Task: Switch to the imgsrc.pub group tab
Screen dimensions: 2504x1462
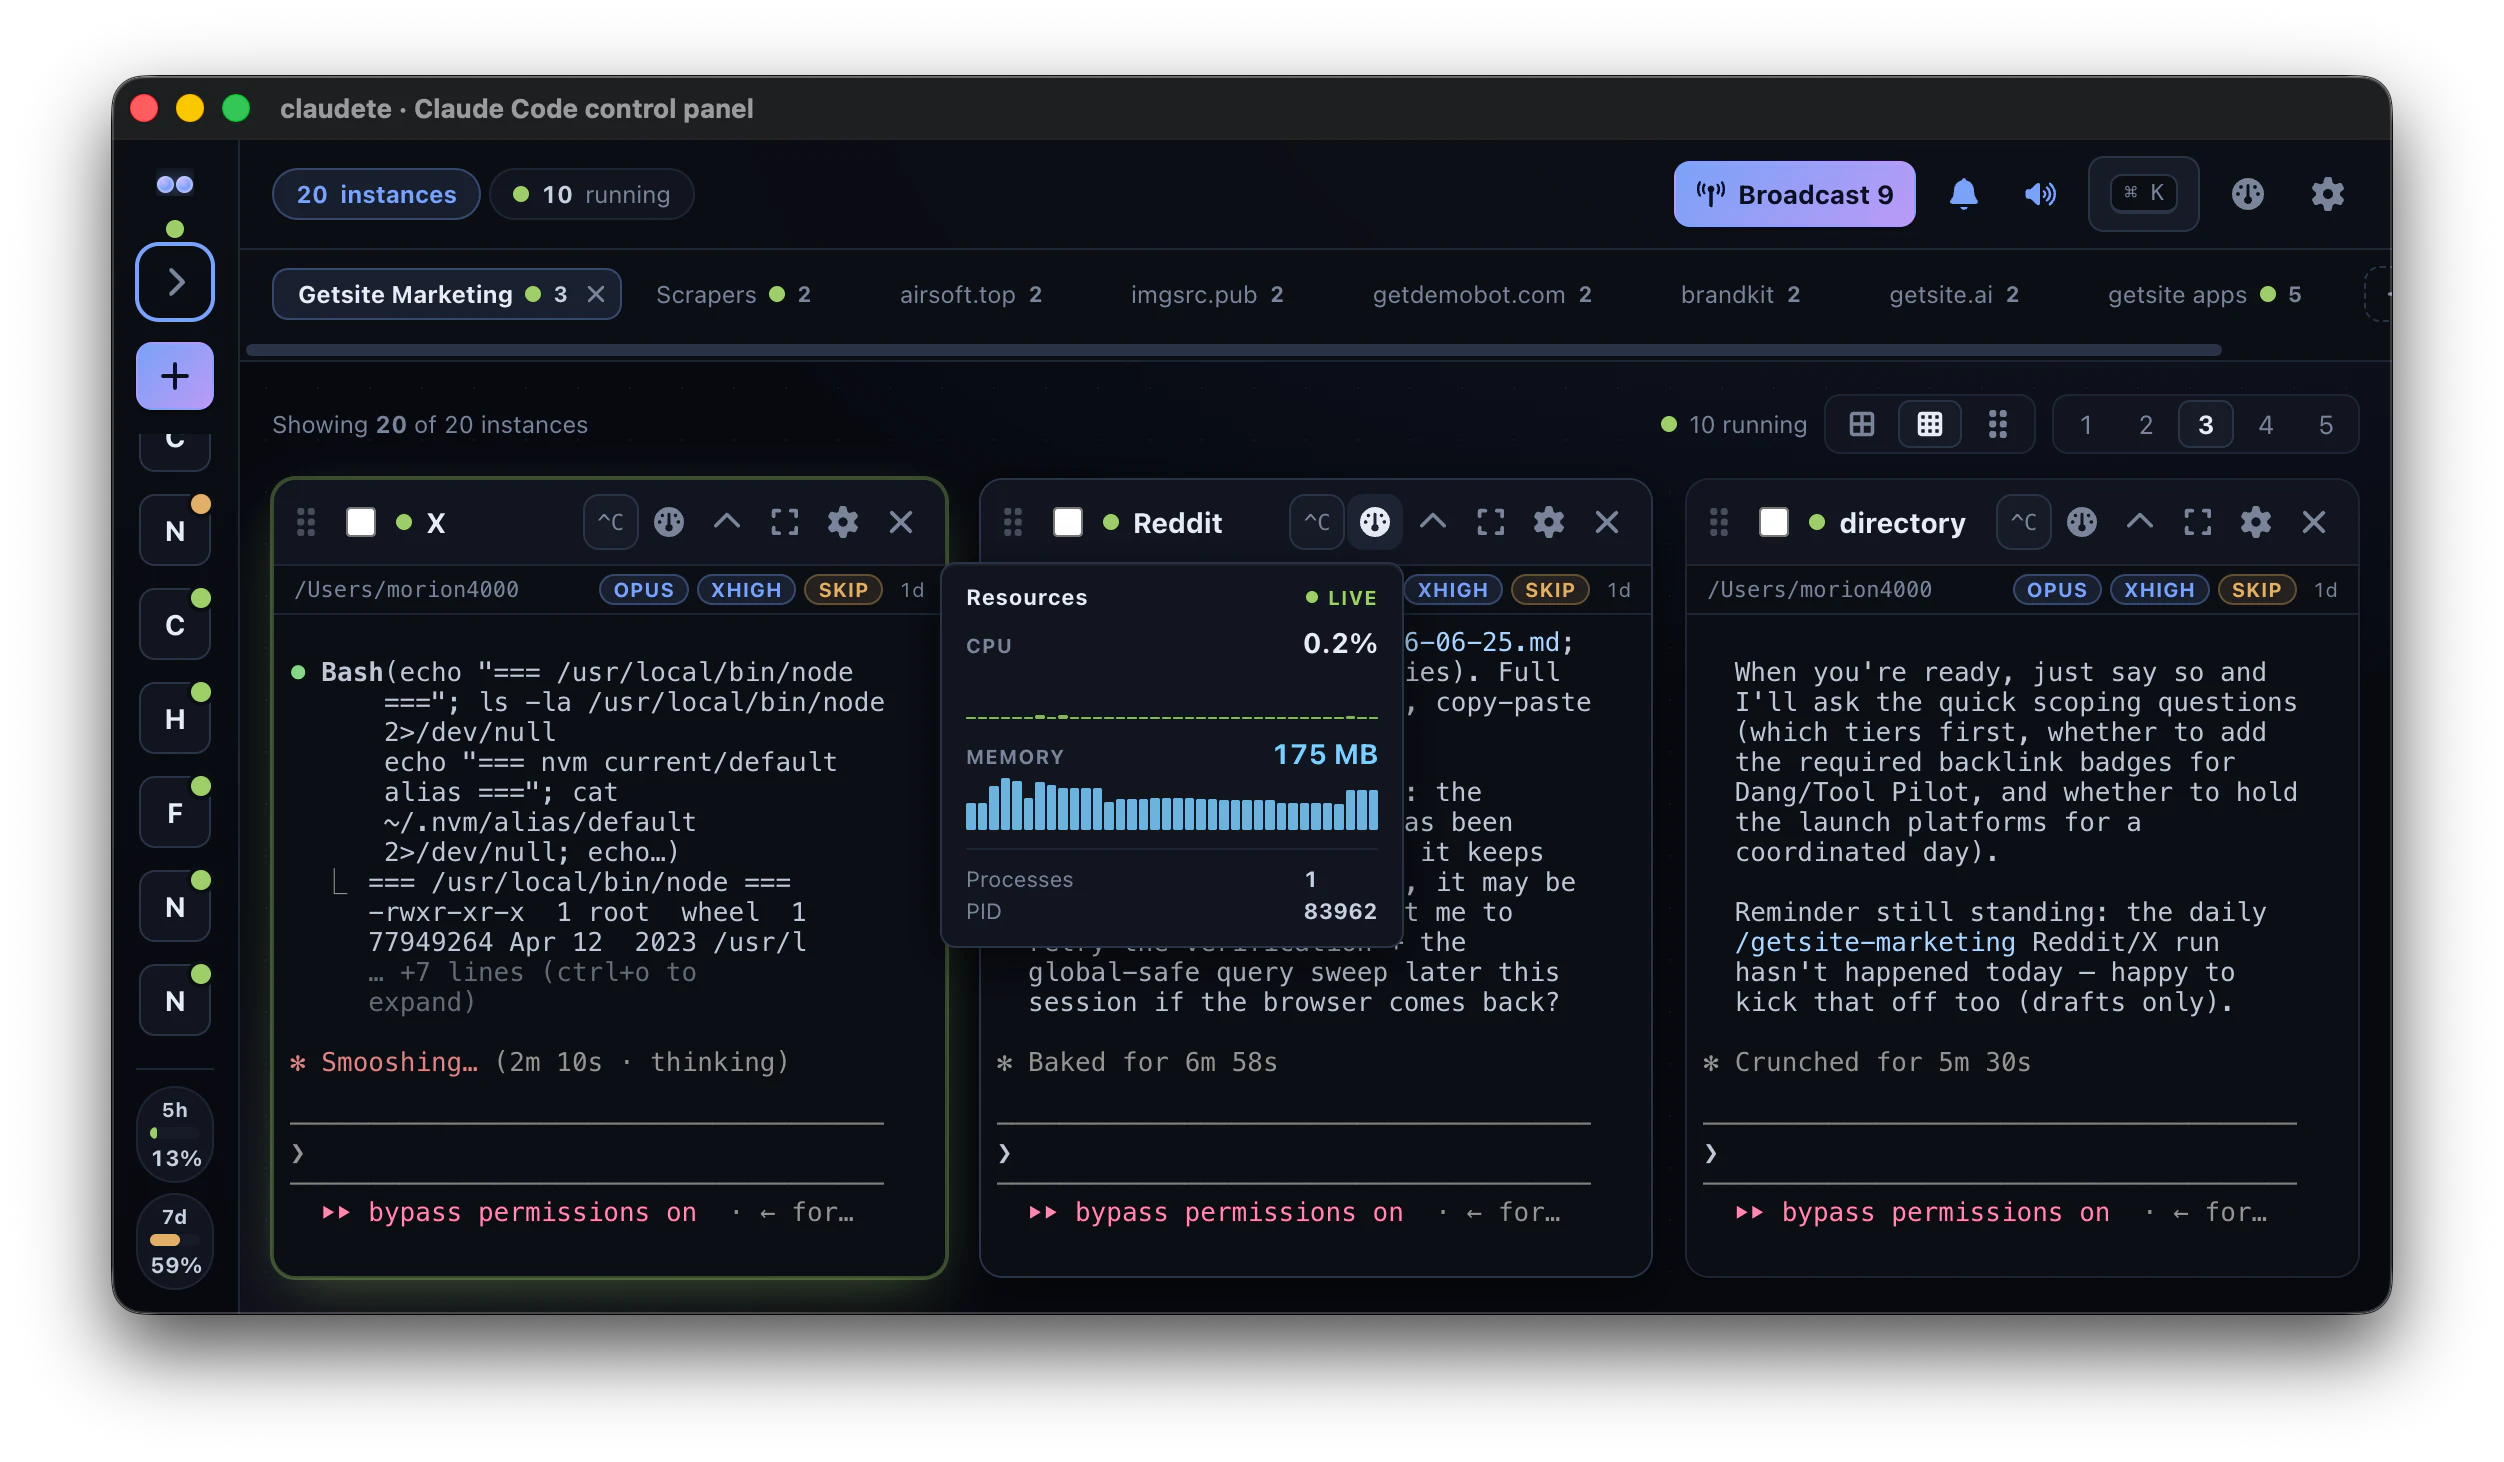Action: point(1206,294)
